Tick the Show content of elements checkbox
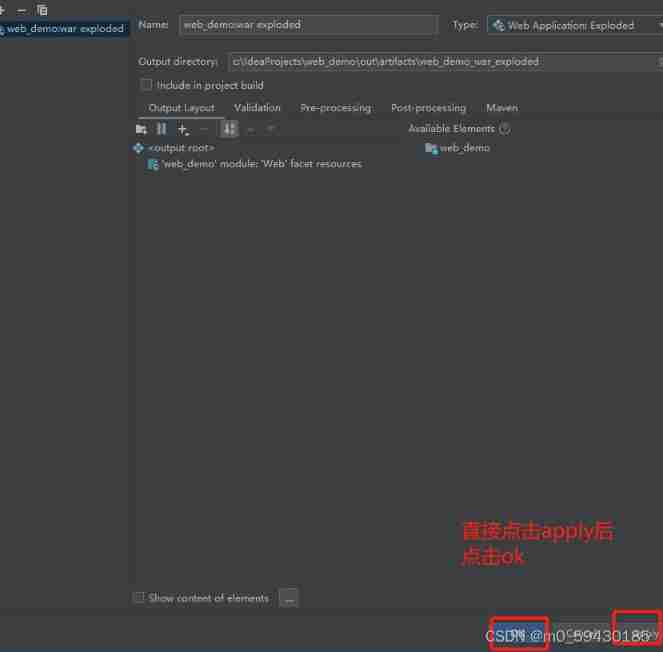663x652 pixels. pos(139,598)
